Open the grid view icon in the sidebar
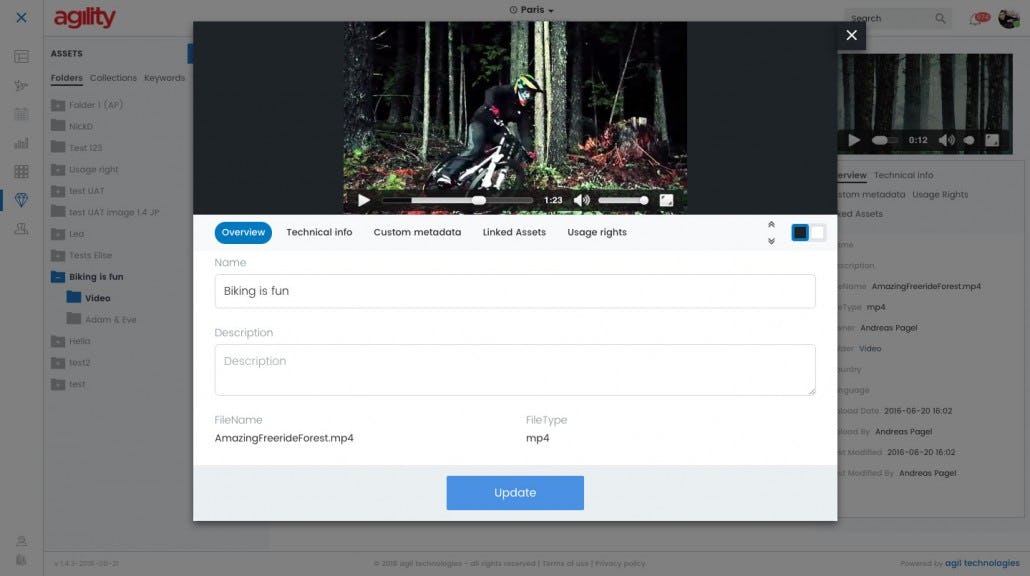This screenshot has width=1030, height=576. pos(20,171)
